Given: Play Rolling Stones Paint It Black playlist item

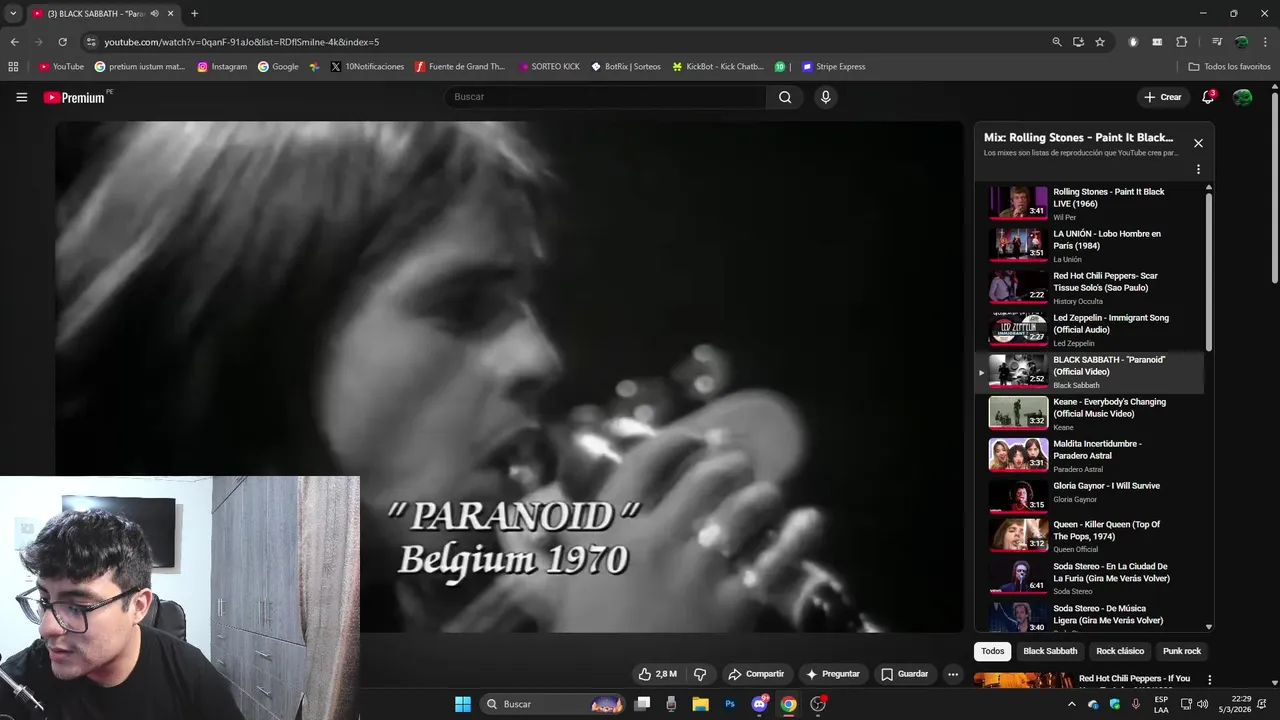Looking at the screenshot, I should point(1090,203).
